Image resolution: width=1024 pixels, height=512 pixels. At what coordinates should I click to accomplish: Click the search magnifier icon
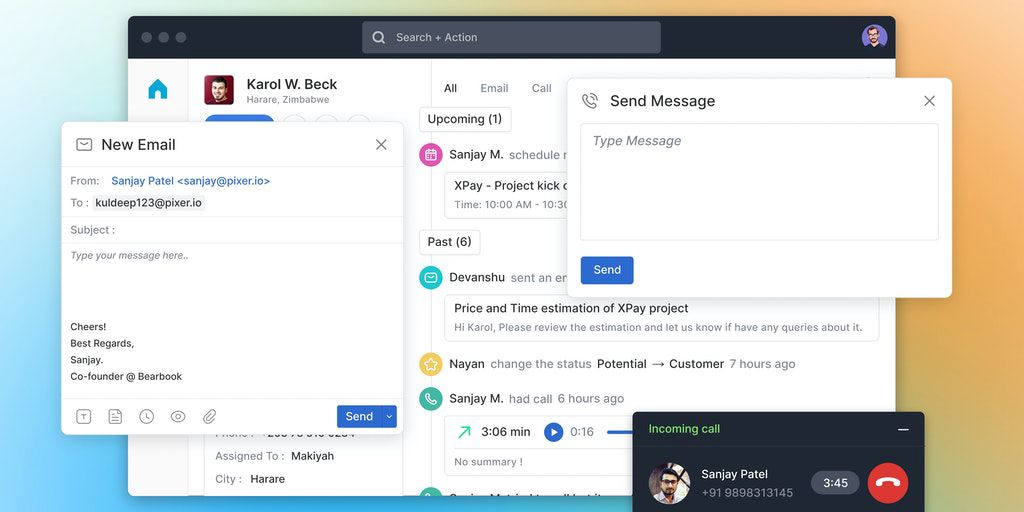[x=379, y=37]
